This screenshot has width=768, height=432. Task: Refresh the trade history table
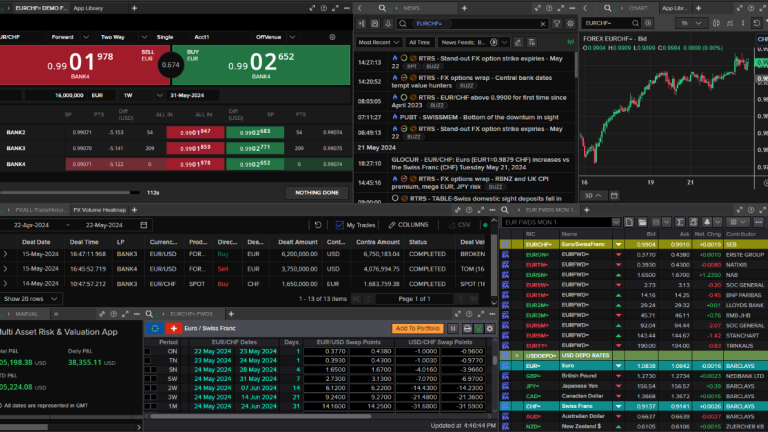pos(318,225)
